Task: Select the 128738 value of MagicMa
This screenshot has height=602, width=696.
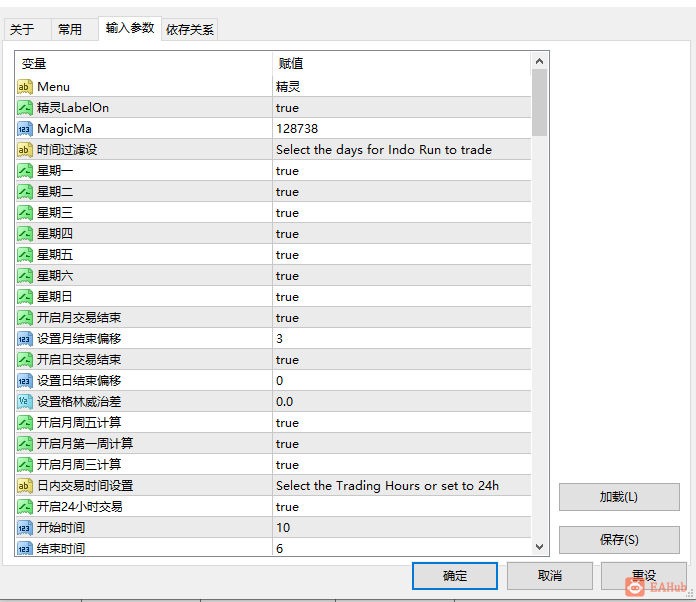Action: [297, 129]
